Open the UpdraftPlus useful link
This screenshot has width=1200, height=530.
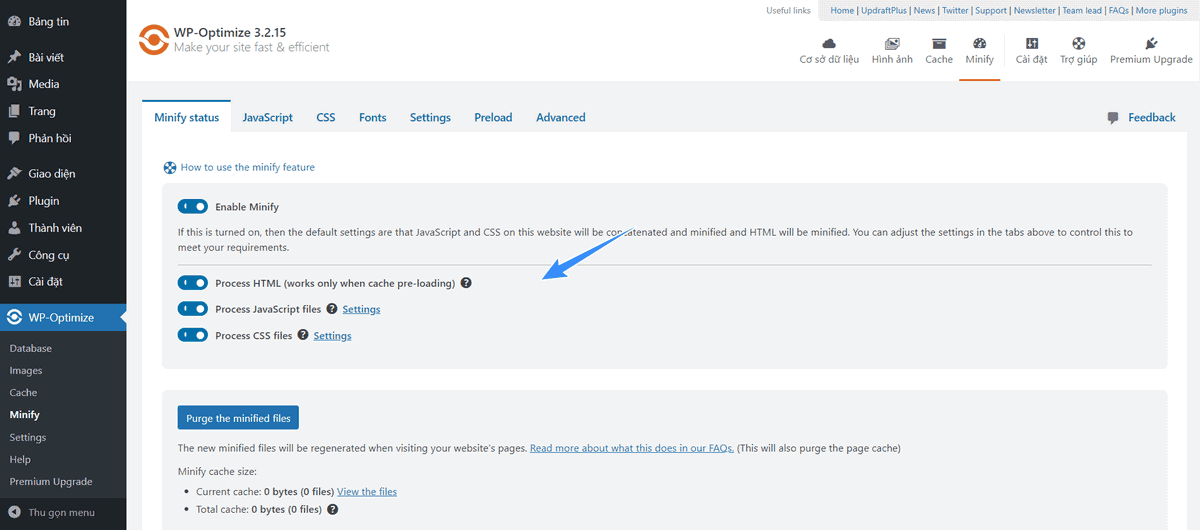[884, 10]
